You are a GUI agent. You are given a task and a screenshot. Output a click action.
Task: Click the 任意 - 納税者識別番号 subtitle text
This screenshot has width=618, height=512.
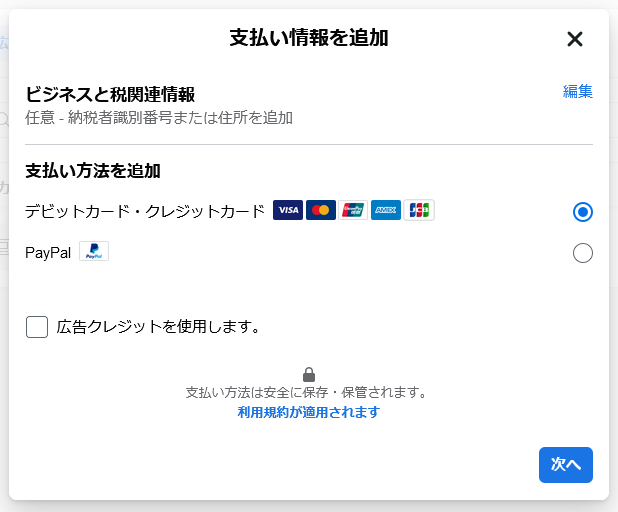[159, 118]
